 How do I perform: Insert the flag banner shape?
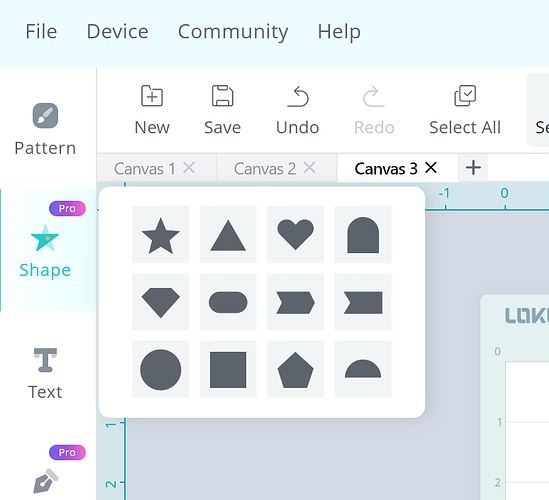click(363, 301)
